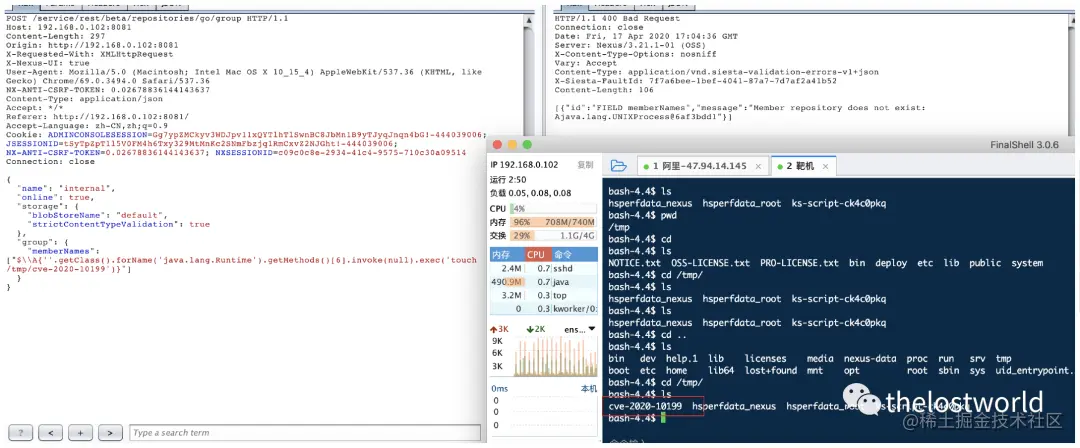
Task: Click the '/tmp' pwd output in terminal
Action: pos(619,227)
